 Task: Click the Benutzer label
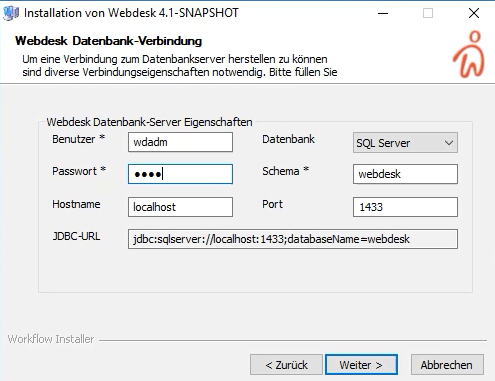pyautogui.click(x=79, y=139)
